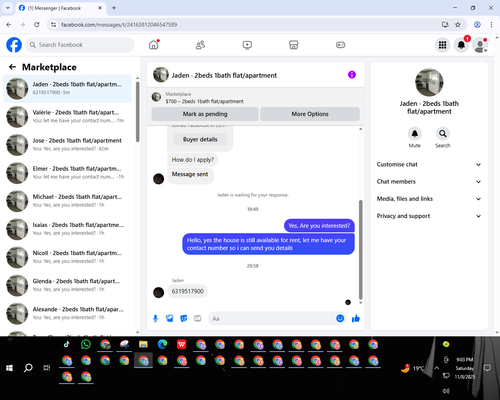This screenshot has width=500, height=400.
Task: Open the browser profile icon
Action: tap(477, 25)
